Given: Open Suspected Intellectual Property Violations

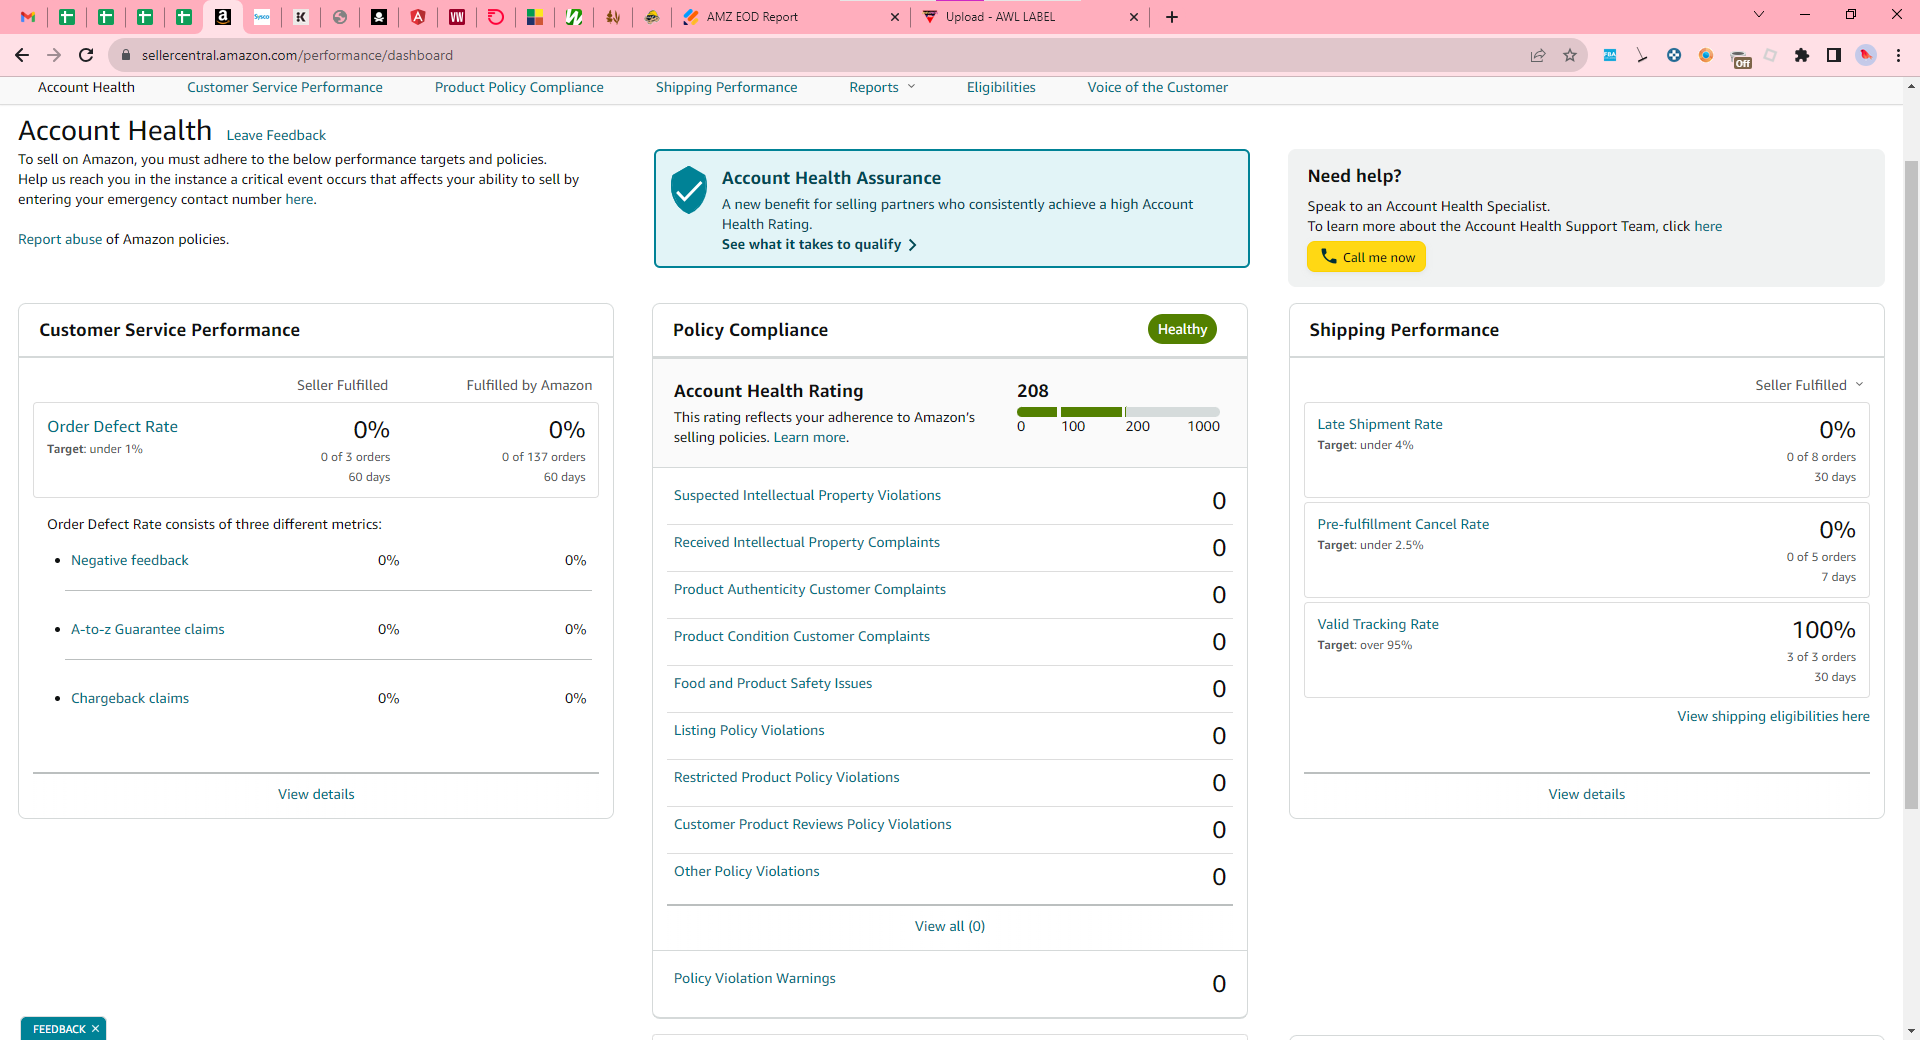Looking at the screenshot, I should click(x=807, y=496).
